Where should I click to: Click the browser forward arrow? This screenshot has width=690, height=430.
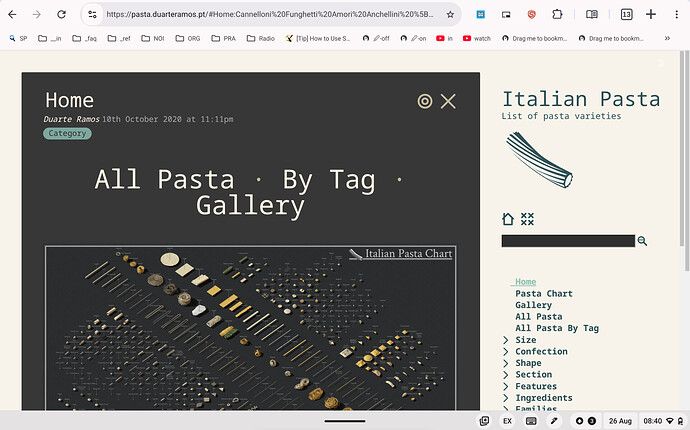(x=37, y=15)
